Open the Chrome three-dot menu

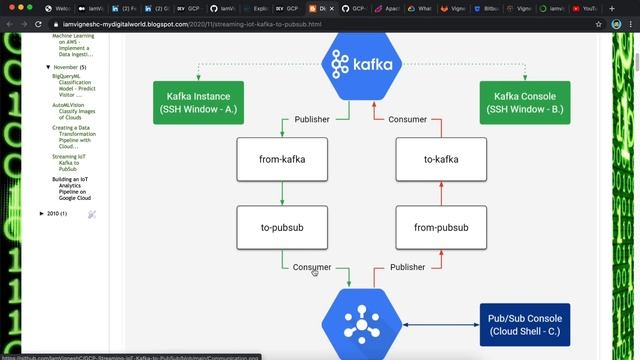pos(631,24)
